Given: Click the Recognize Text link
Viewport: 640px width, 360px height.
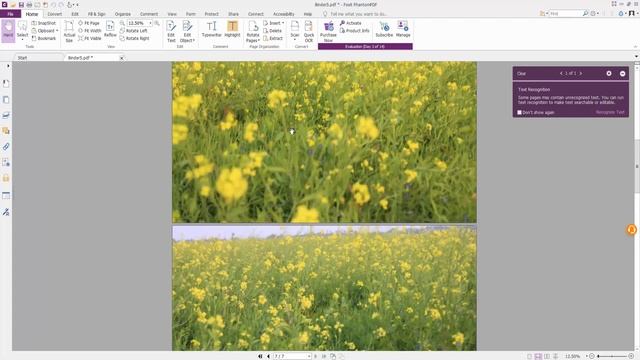Looking at the screenshot, I should [610, 112].
